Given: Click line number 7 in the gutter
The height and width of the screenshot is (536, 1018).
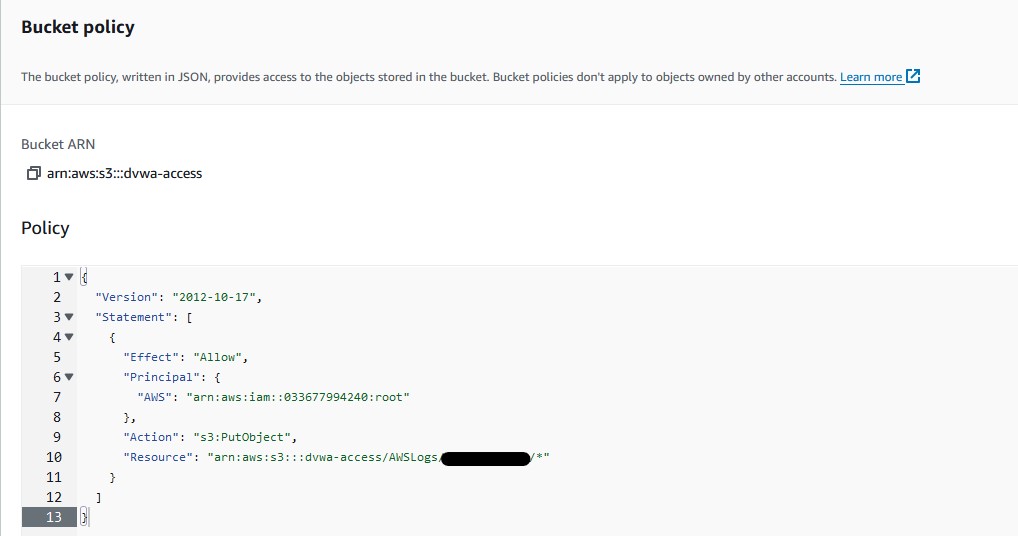Looking at the screenshot, I should [57, 397].
